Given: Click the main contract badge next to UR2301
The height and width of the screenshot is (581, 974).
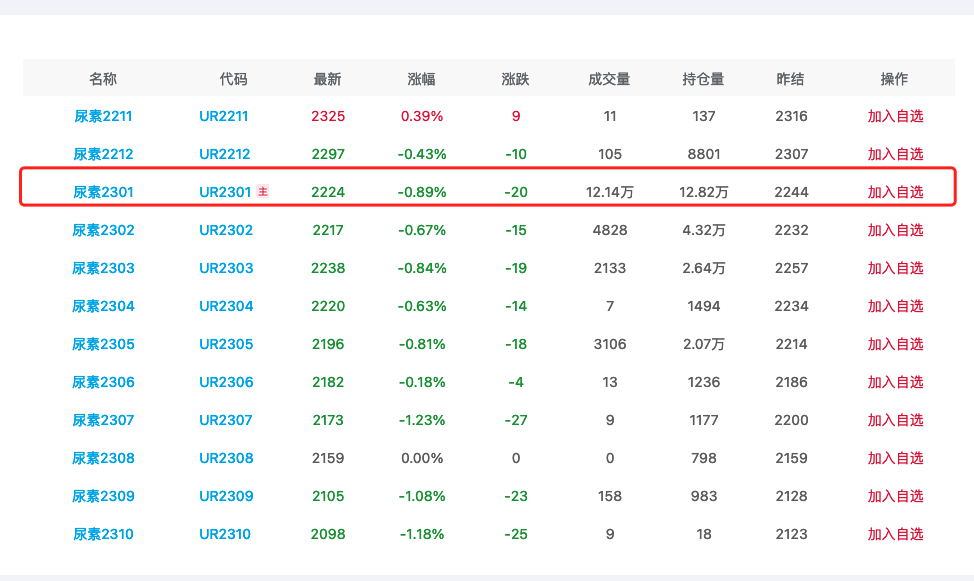Looking at the screenshot, I should [263, 191].
